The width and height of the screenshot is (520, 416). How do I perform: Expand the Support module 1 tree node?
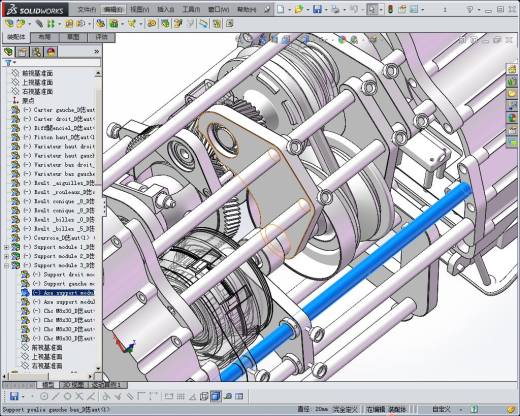(6, 247)
